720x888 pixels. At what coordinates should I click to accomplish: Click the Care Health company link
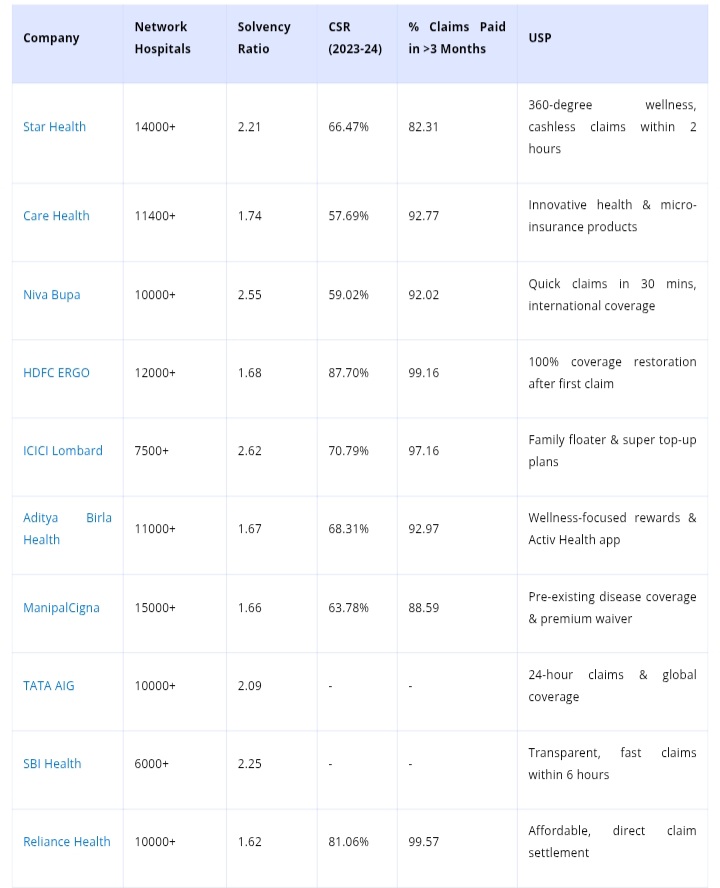coord(56,216)
